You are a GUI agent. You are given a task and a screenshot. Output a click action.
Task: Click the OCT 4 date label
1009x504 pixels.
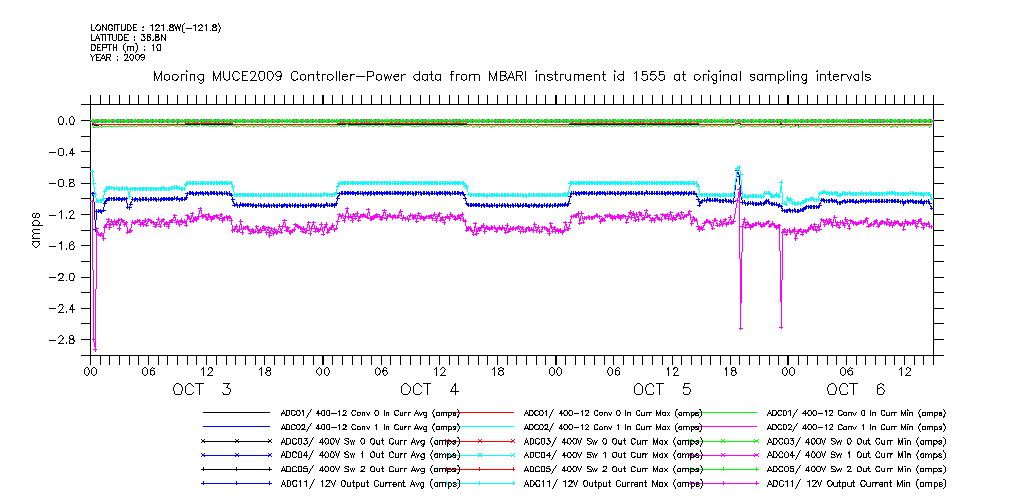tap(429, 389)
